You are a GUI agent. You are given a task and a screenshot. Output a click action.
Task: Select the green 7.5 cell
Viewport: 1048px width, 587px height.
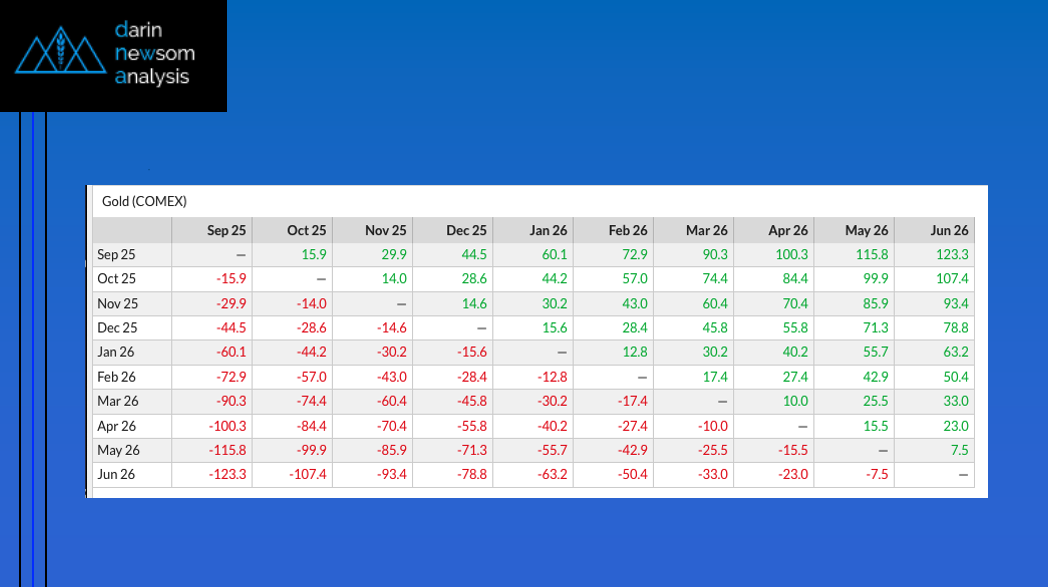pos(958,450)
